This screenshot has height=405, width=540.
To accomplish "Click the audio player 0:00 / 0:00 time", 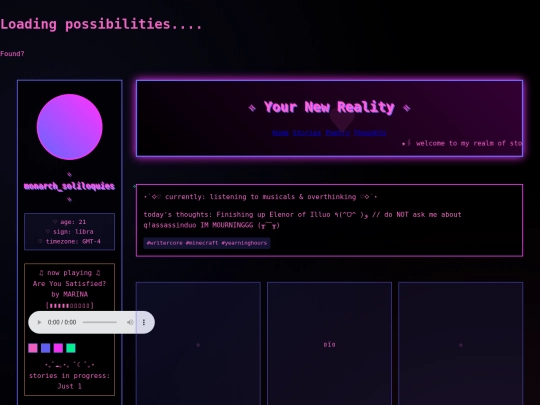I will pyautogui.click(x=62, y=322).
